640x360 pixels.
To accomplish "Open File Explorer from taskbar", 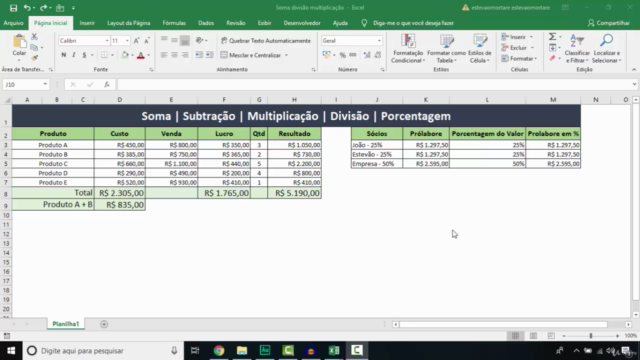I will [x=242, y=351].
